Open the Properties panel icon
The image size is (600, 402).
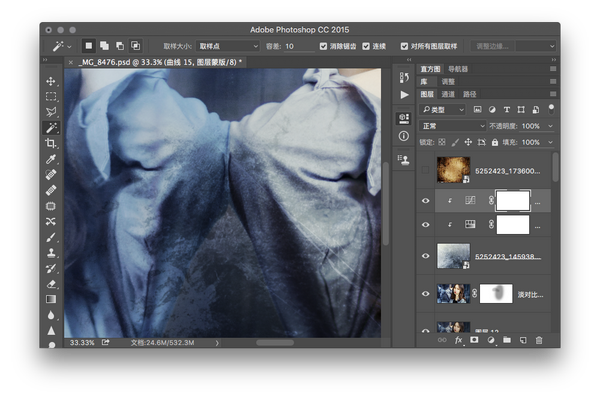click(x=404, y=118)
